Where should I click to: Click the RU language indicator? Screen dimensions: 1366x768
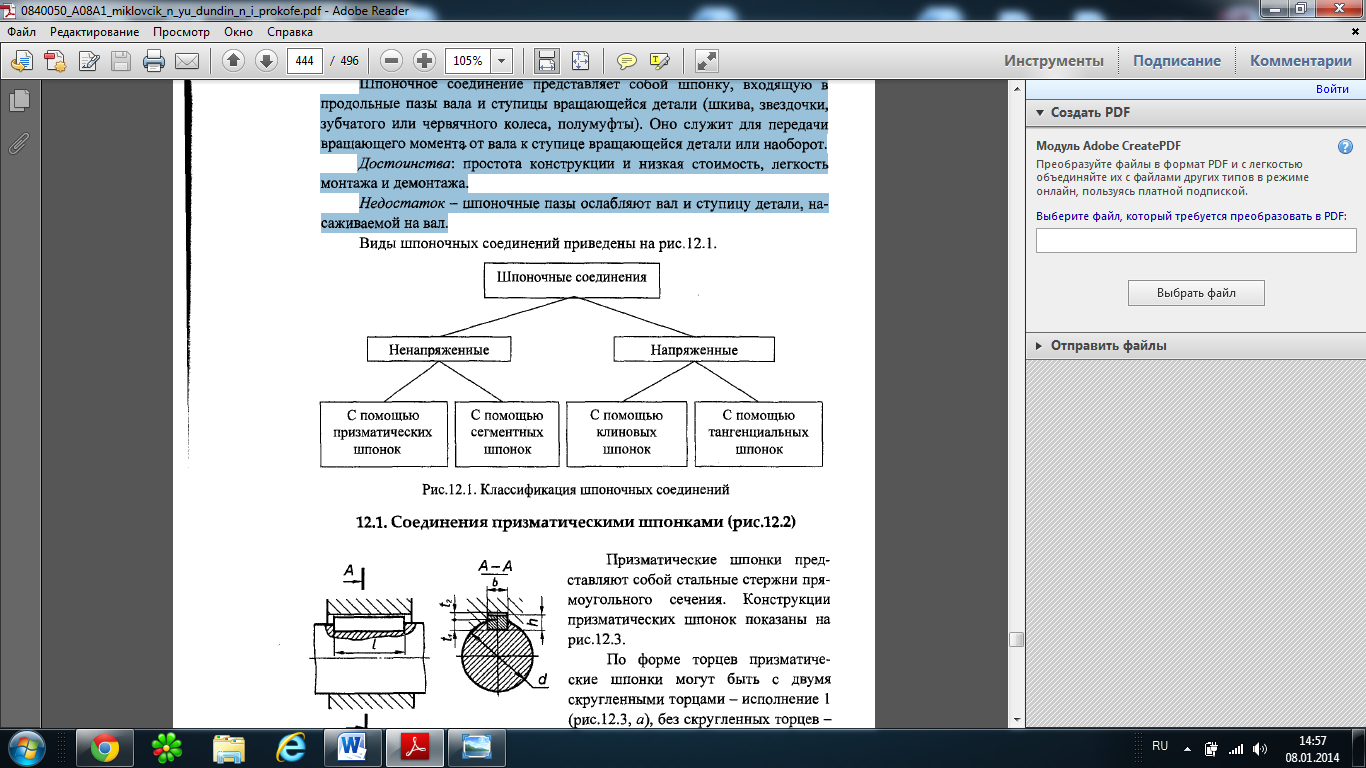1160,746
